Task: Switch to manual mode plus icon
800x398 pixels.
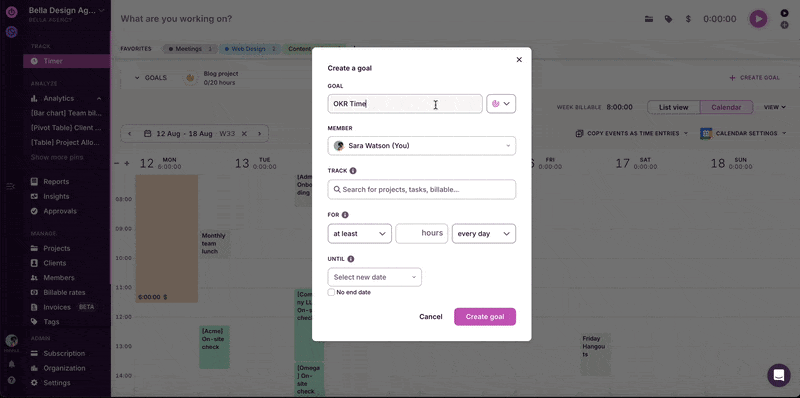Action: pos(784,25)
